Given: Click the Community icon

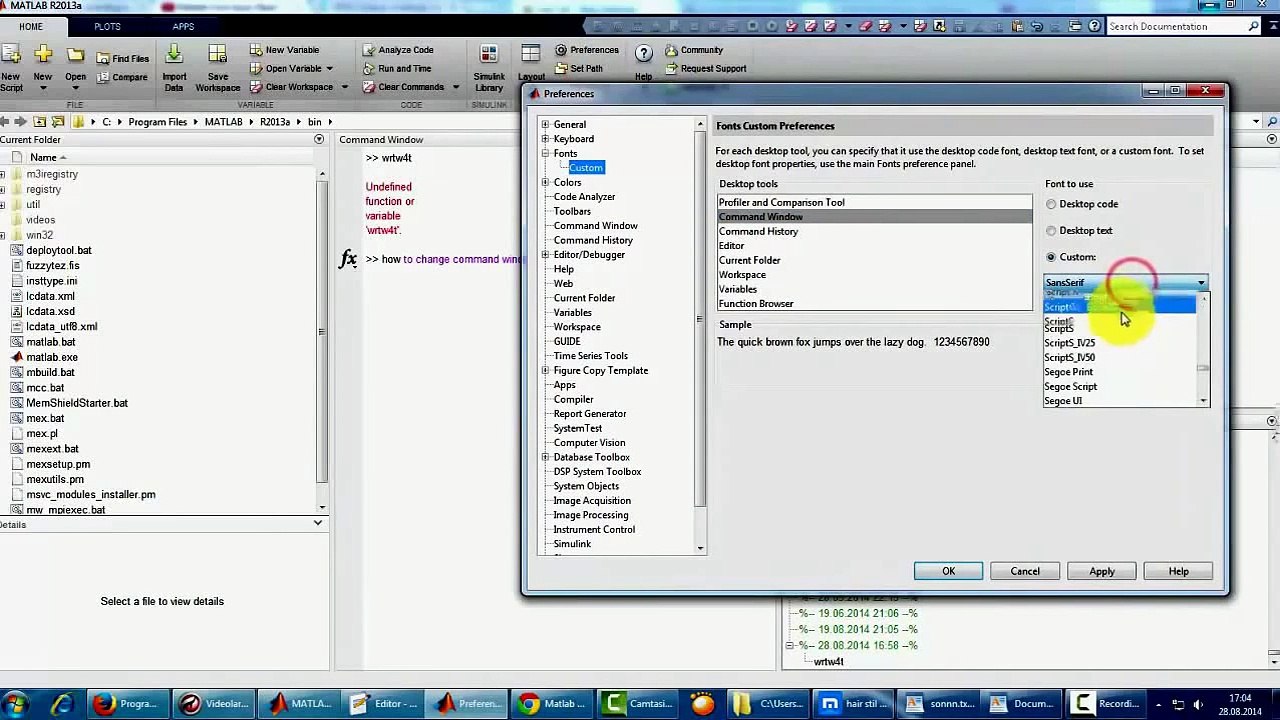Looking at the screenshot, I should pyautogui.click(x=672, y=50).
